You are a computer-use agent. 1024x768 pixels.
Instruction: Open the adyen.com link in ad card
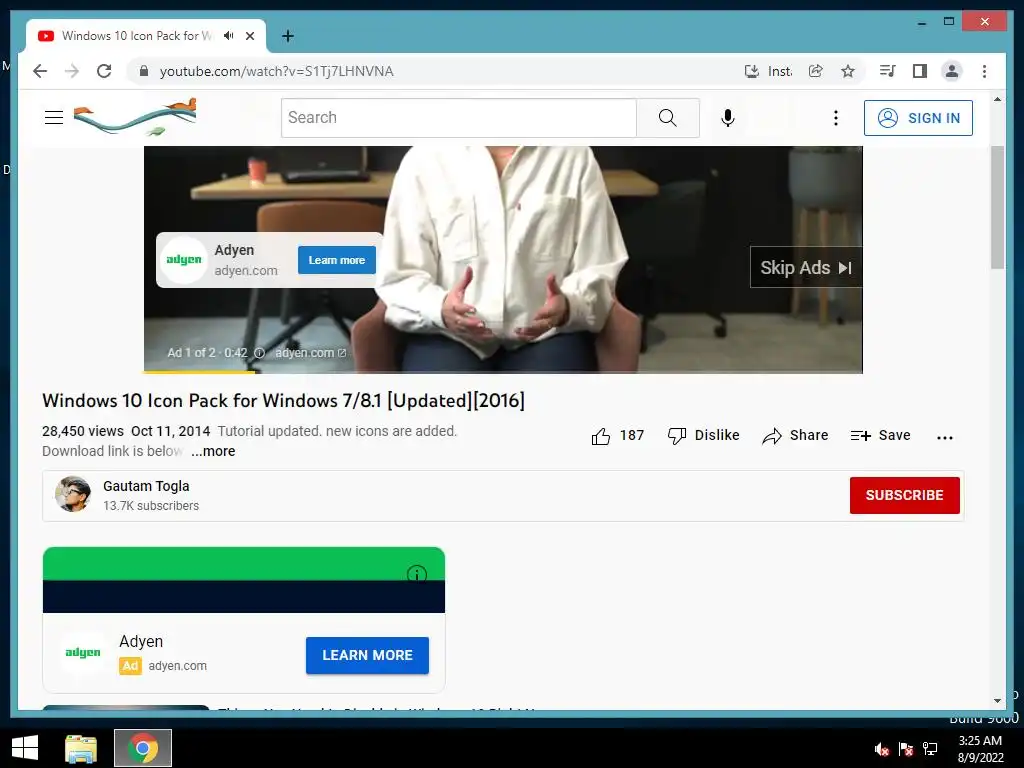pos(177,665)
